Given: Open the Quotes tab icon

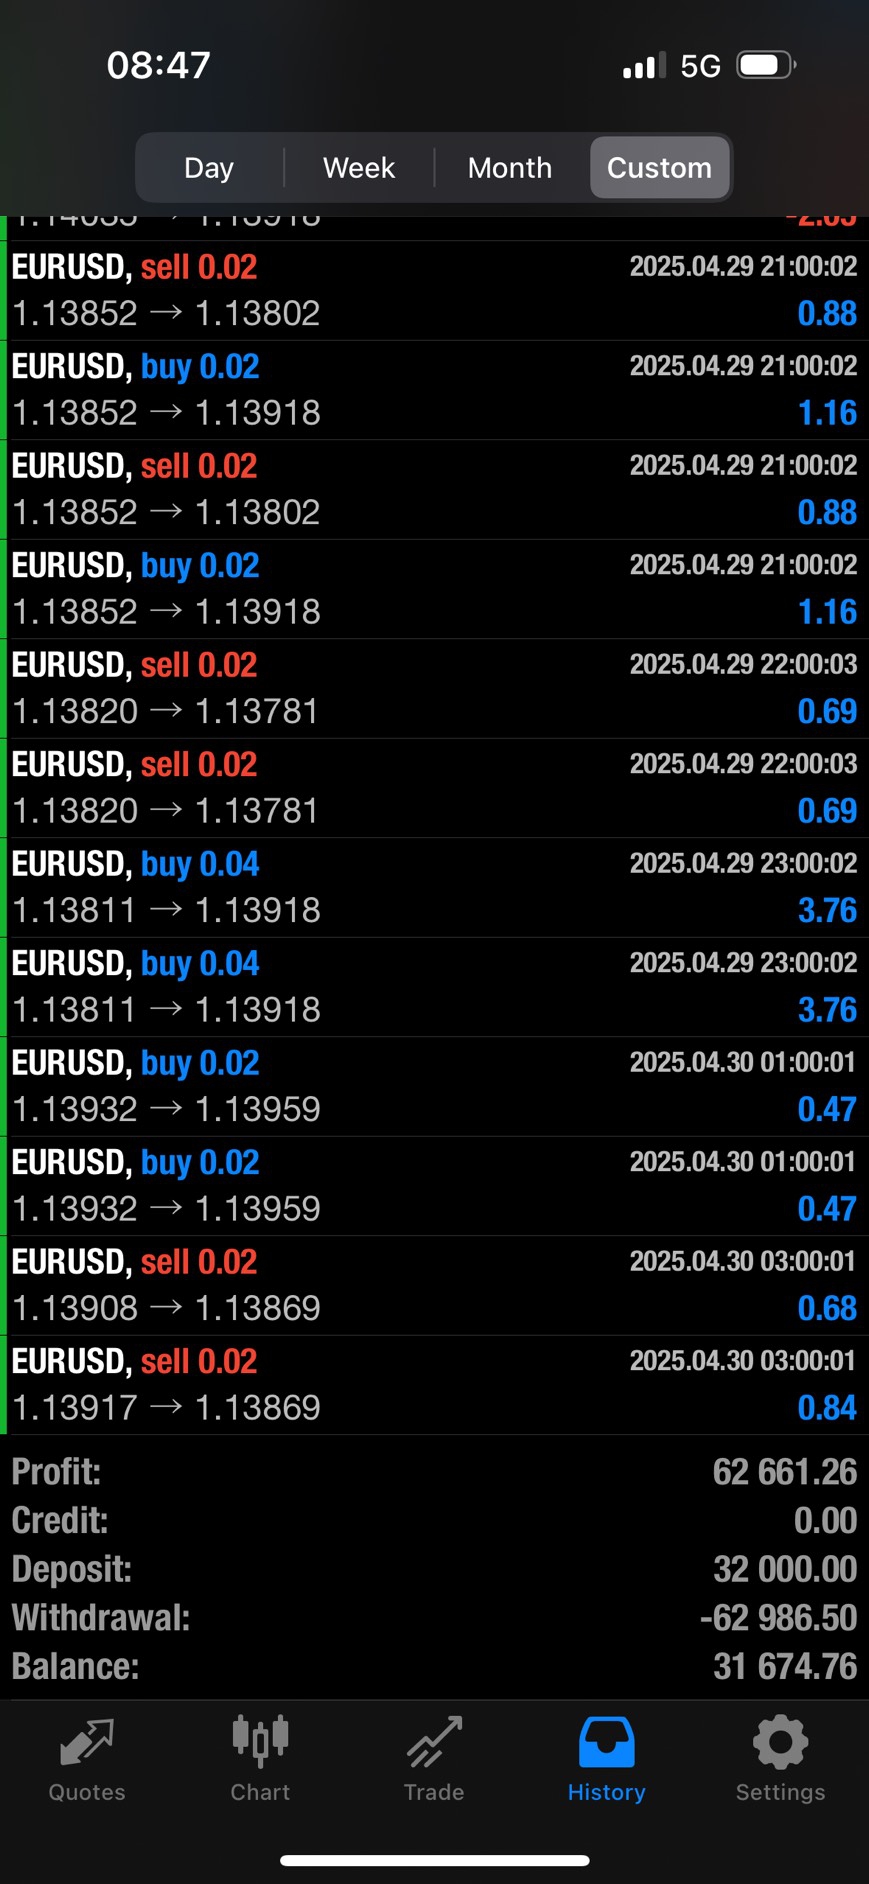Looking at the screenshot, I should point(87,1743).
